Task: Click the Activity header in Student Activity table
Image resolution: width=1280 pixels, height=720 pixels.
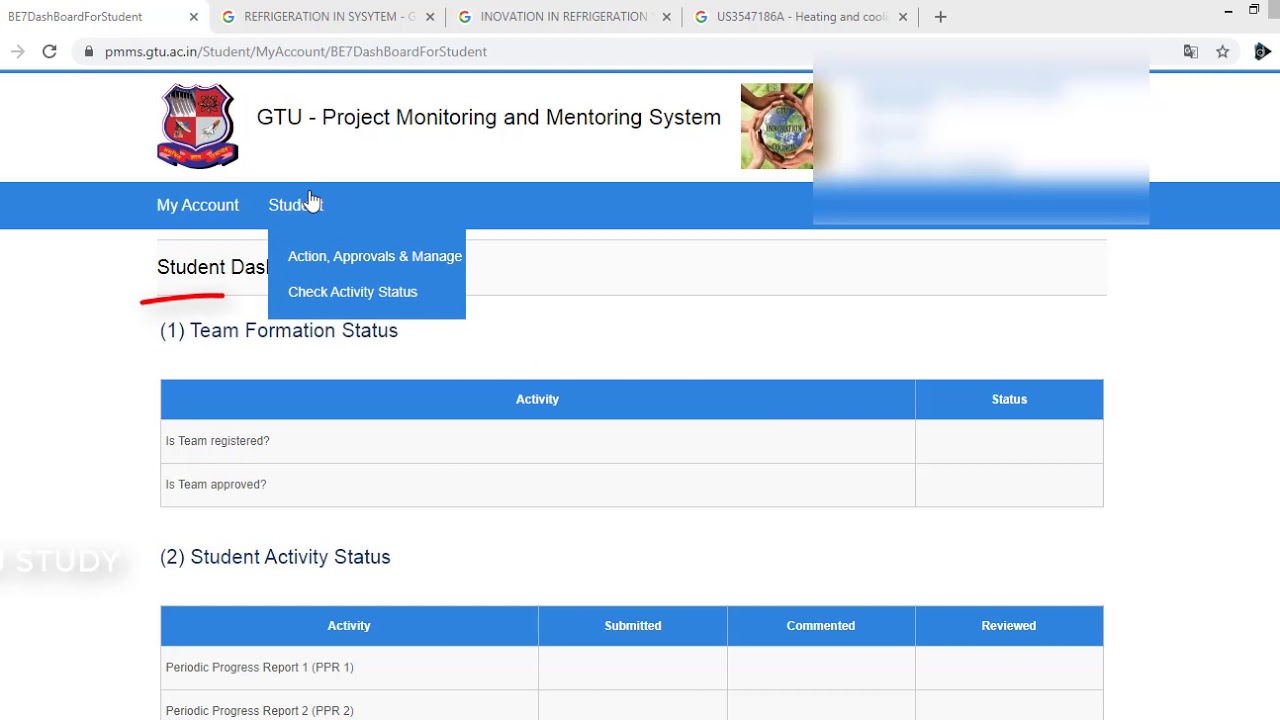Action: (349, 626)
